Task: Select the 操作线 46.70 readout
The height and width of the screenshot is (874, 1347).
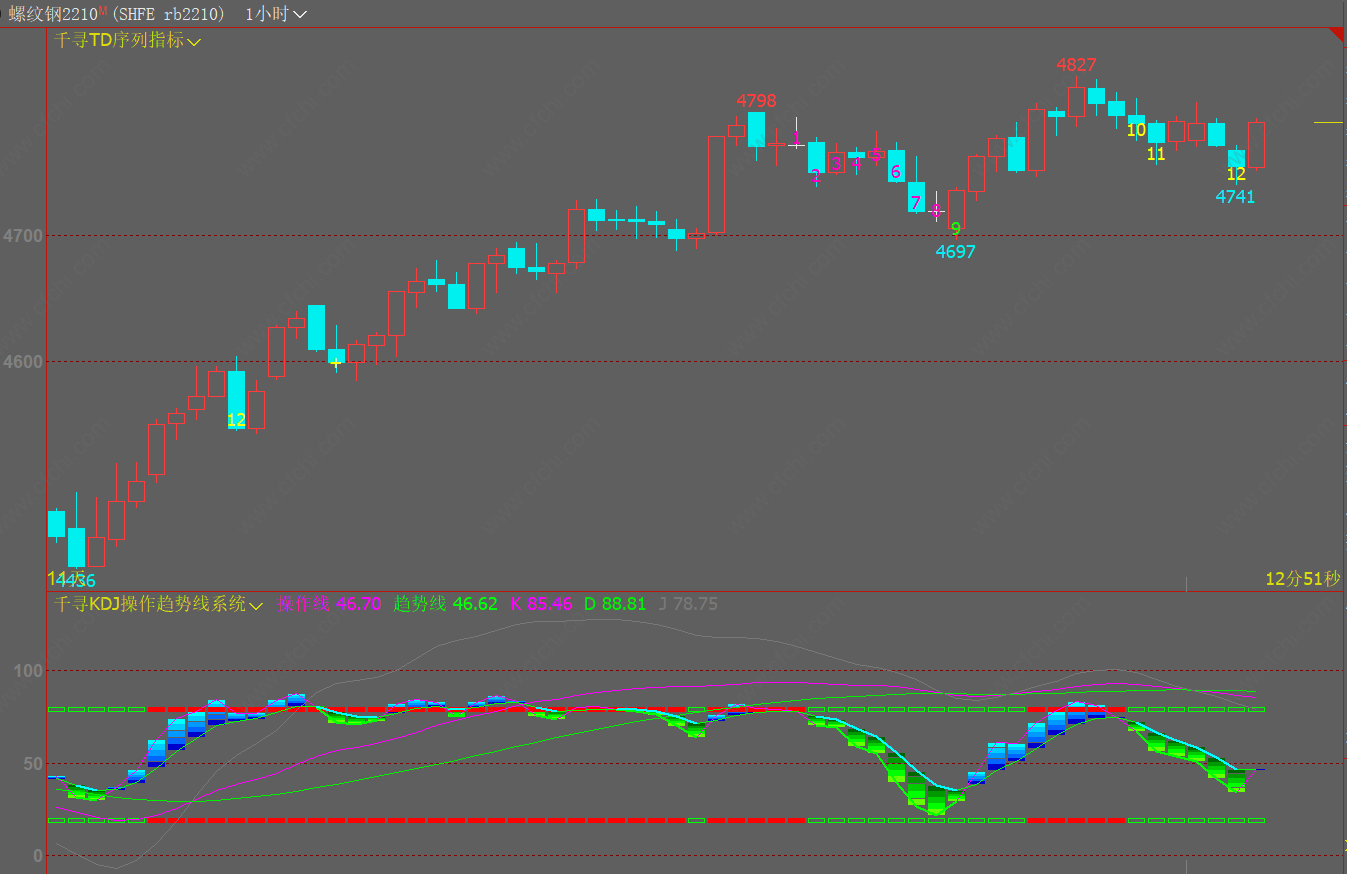Action: pos(329,604)
